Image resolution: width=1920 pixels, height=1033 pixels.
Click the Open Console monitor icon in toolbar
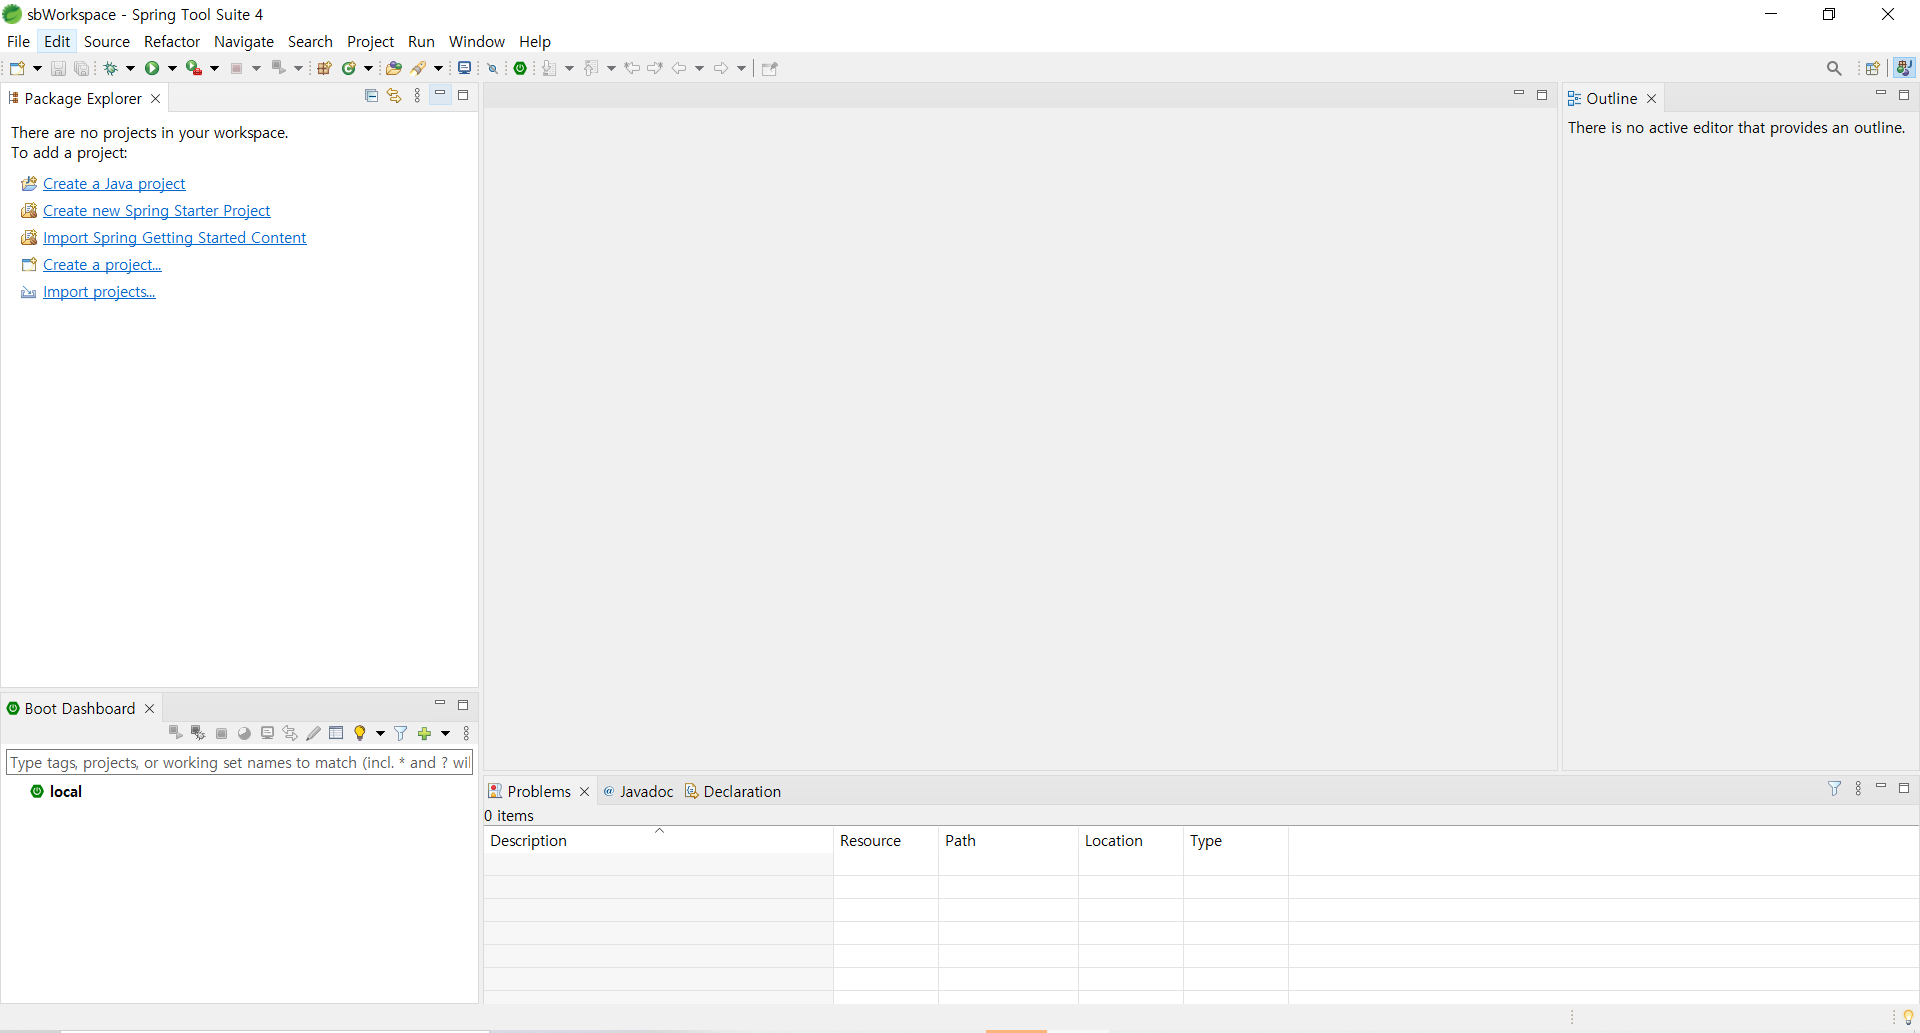click(x=465, y=68)
